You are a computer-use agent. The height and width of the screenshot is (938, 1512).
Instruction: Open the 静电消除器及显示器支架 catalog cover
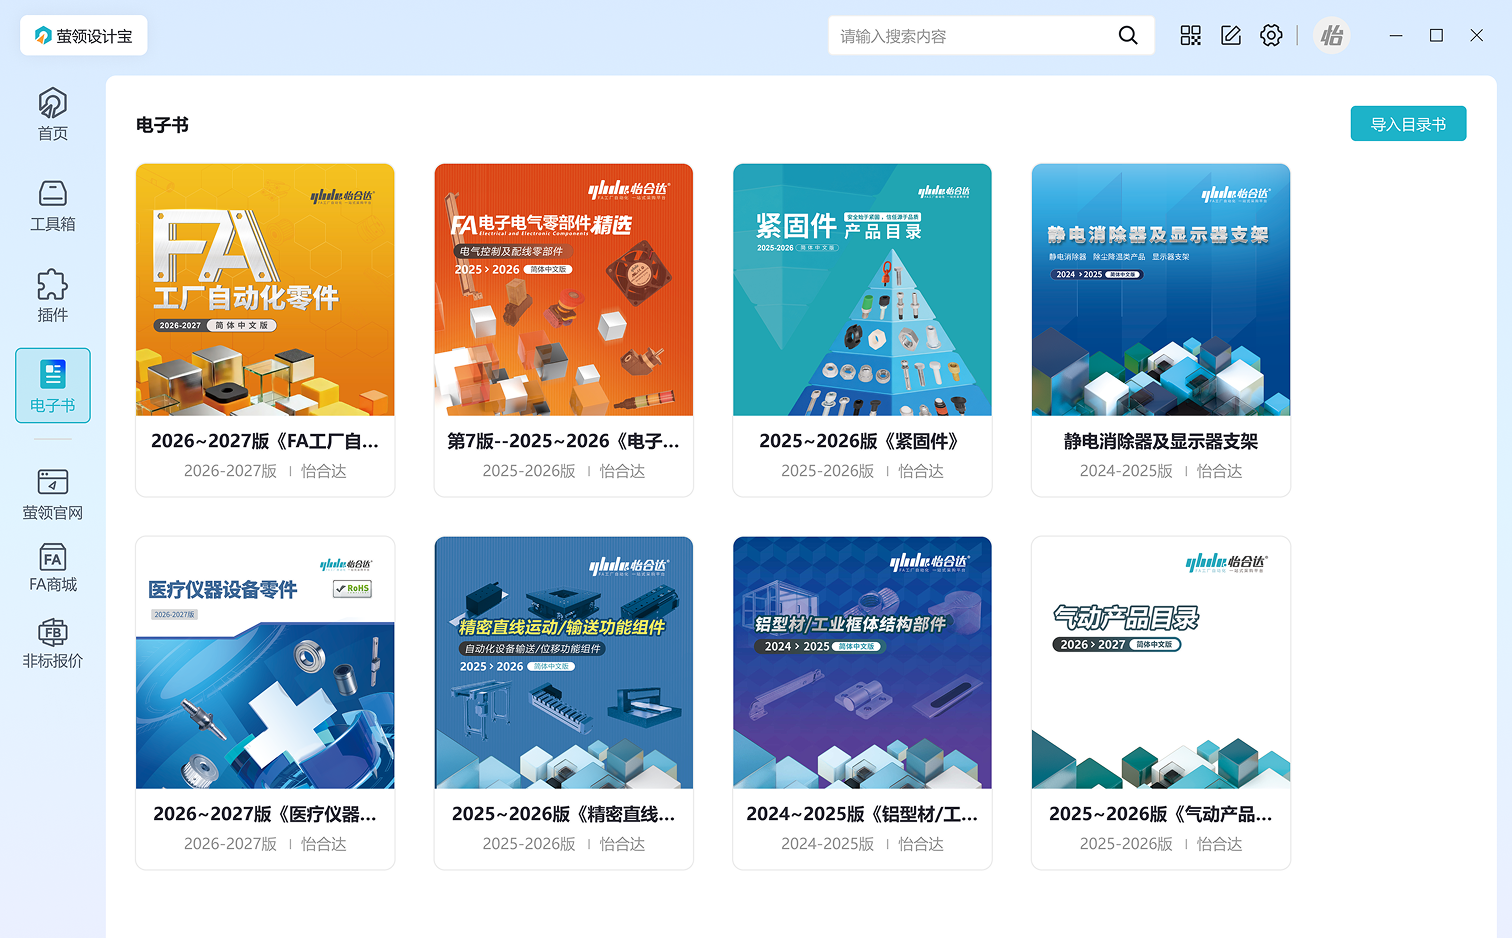click(x=1161, y=290)
